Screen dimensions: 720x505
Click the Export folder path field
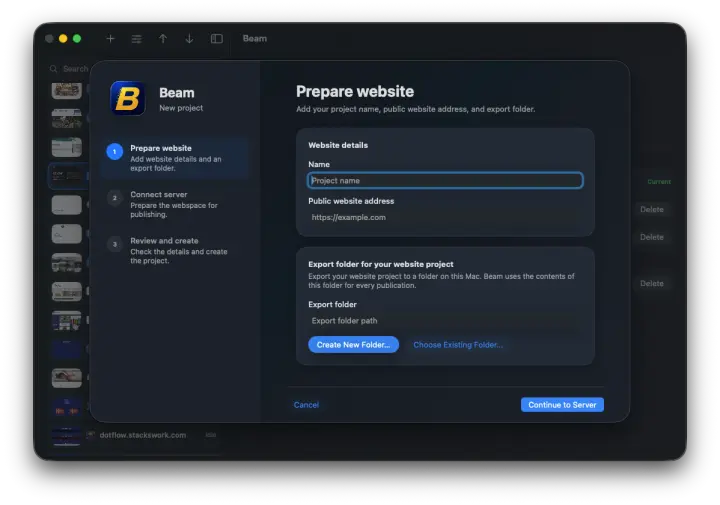pyautogui.click(x=445, y=320)
